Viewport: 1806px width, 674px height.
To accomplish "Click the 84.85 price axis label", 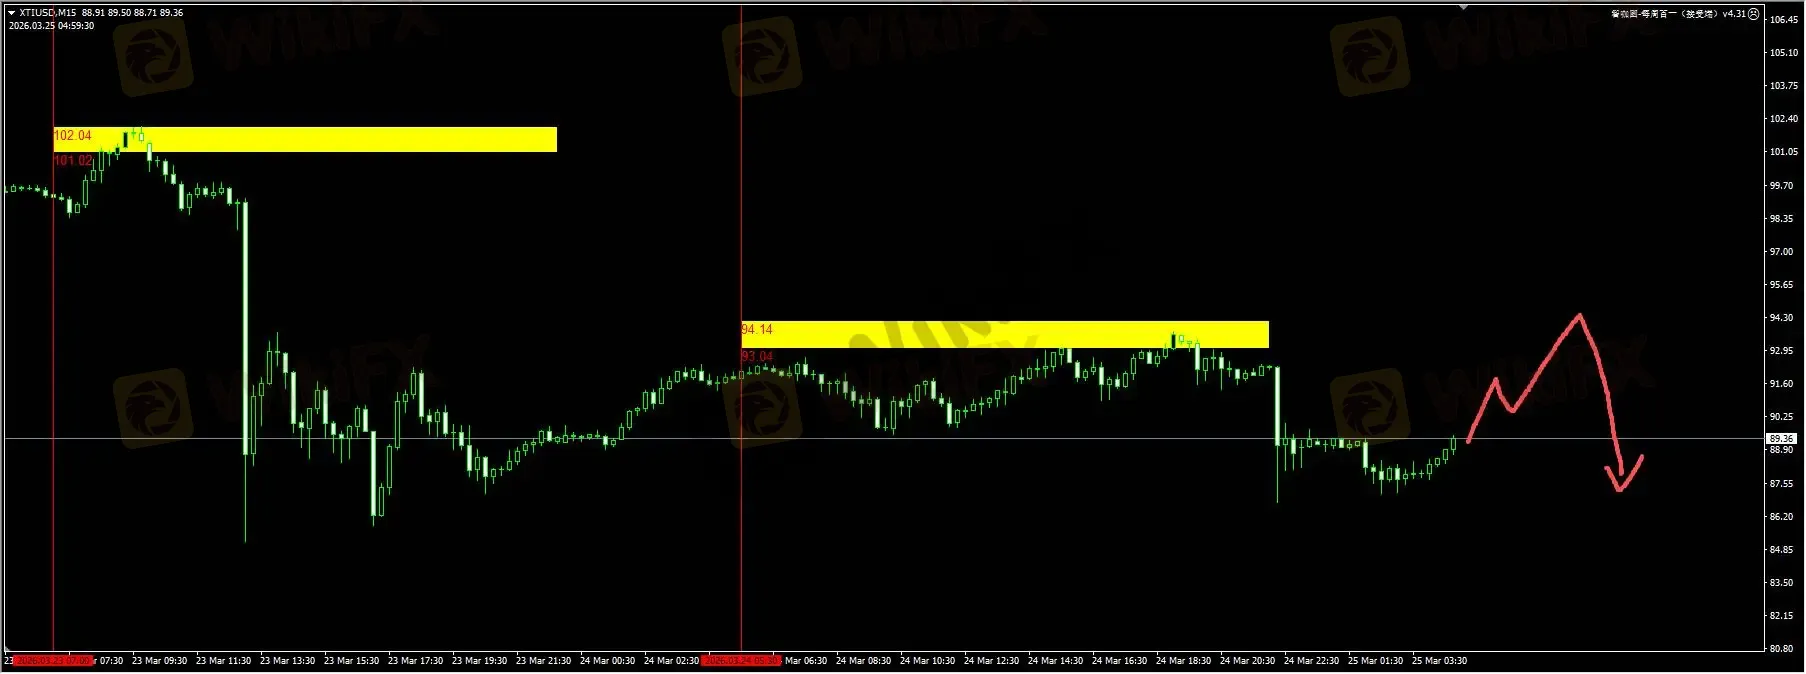I will coord(1781,550).
